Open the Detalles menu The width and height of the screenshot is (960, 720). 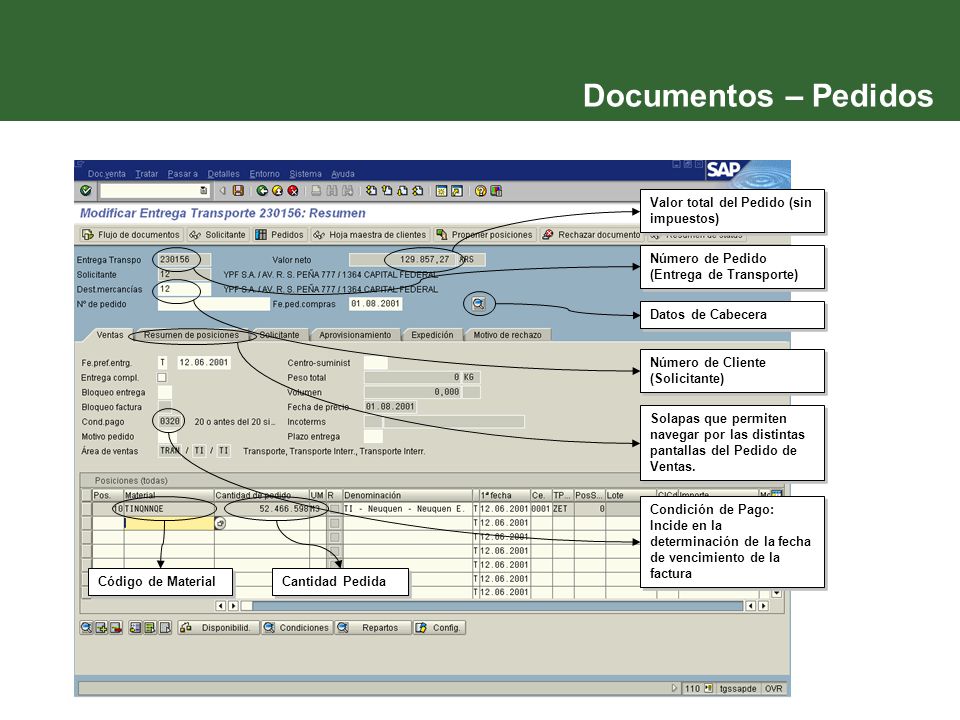click(223, 174)
